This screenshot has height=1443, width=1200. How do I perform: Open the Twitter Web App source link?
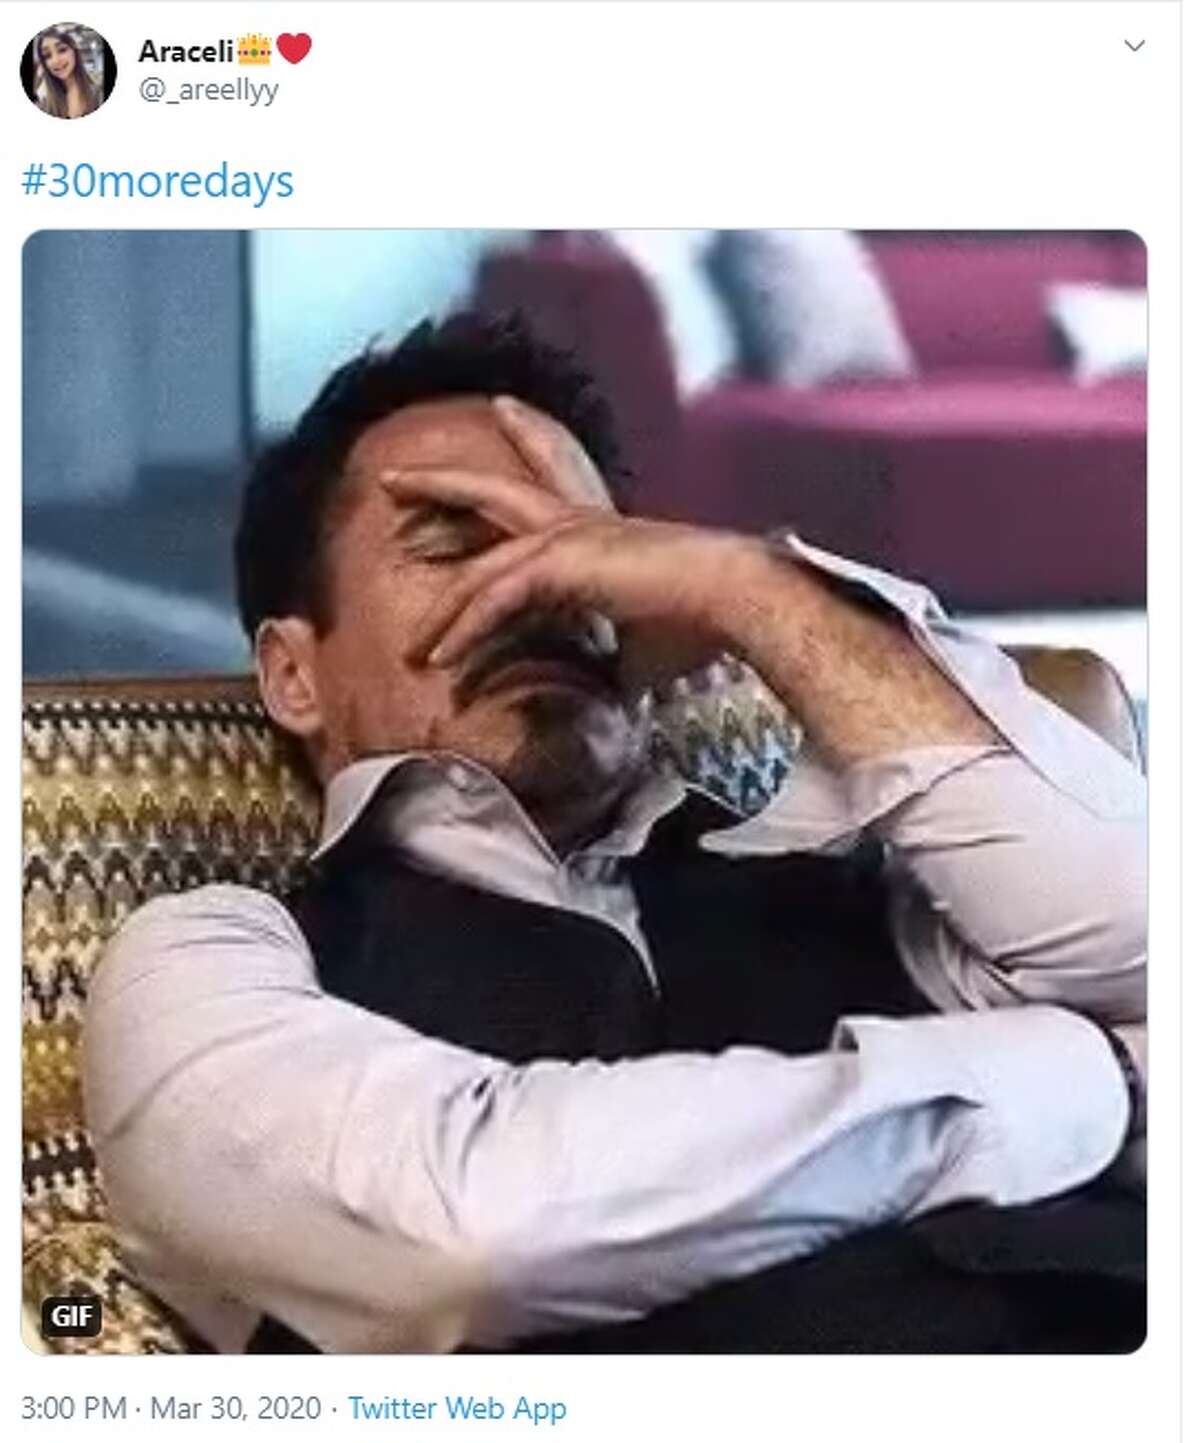point(457,1408)
